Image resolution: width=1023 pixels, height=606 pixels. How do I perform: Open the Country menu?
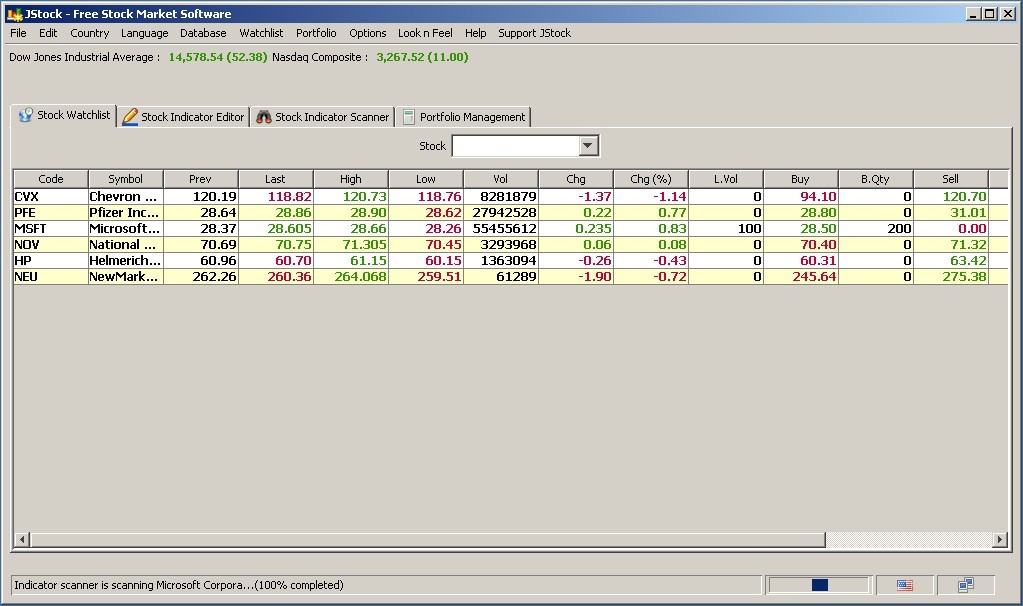(x=89, y=33)
